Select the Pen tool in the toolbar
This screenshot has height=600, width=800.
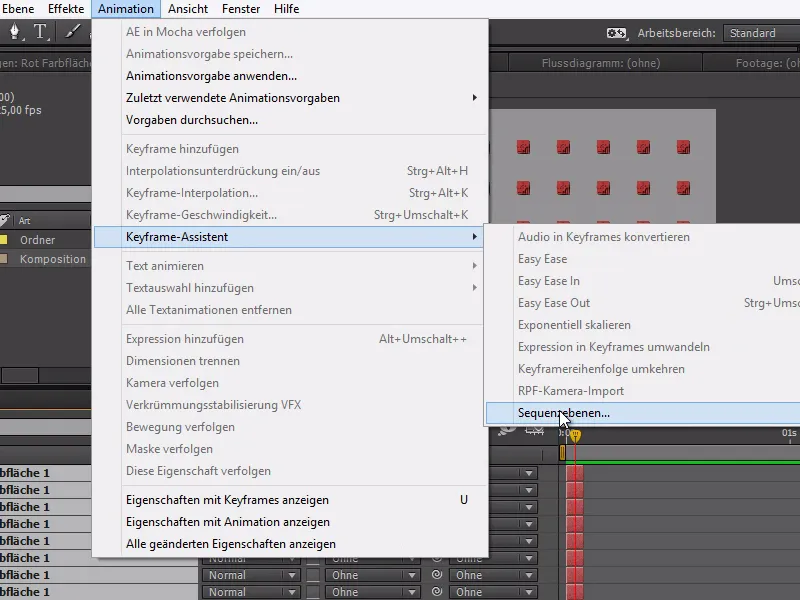tap(14, 32)
